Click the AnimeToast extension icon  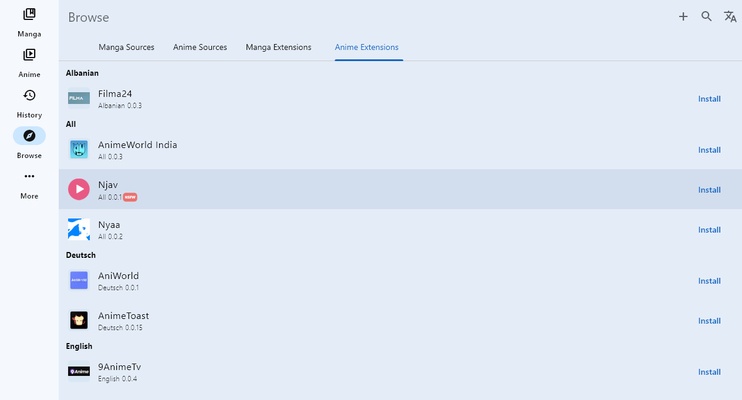click(79, 320)
